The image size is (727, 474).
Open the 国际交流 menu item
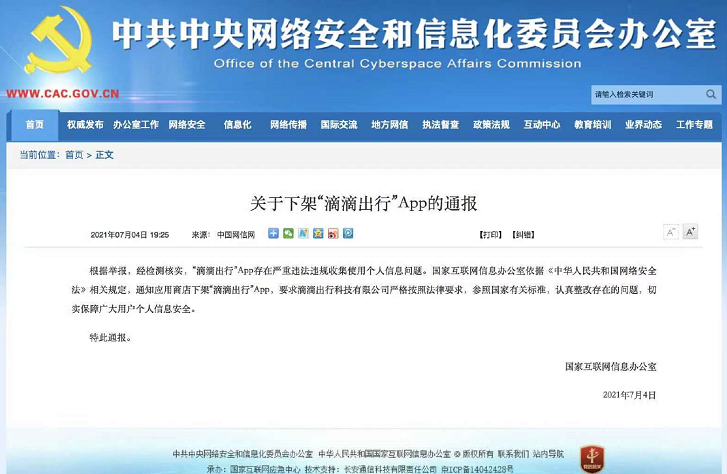(339, 125)
